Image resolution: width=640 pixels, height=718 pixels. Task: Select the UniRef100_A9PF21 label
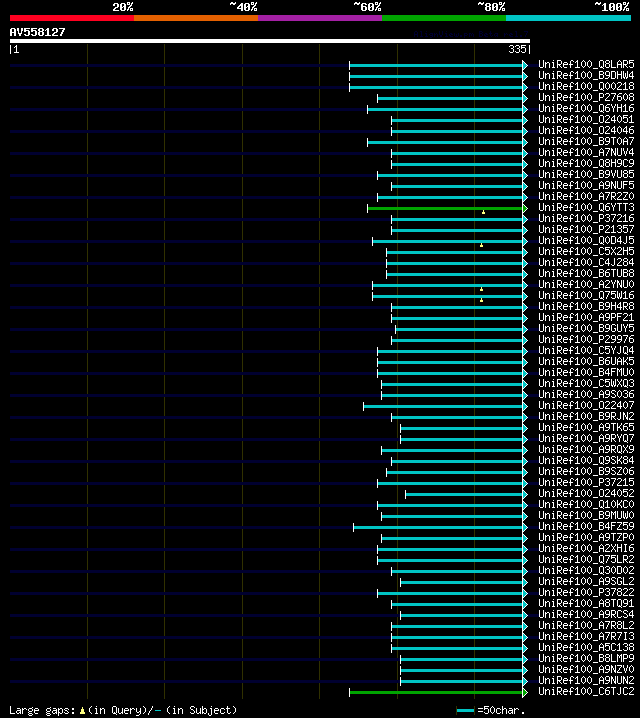tap(586, 317)
